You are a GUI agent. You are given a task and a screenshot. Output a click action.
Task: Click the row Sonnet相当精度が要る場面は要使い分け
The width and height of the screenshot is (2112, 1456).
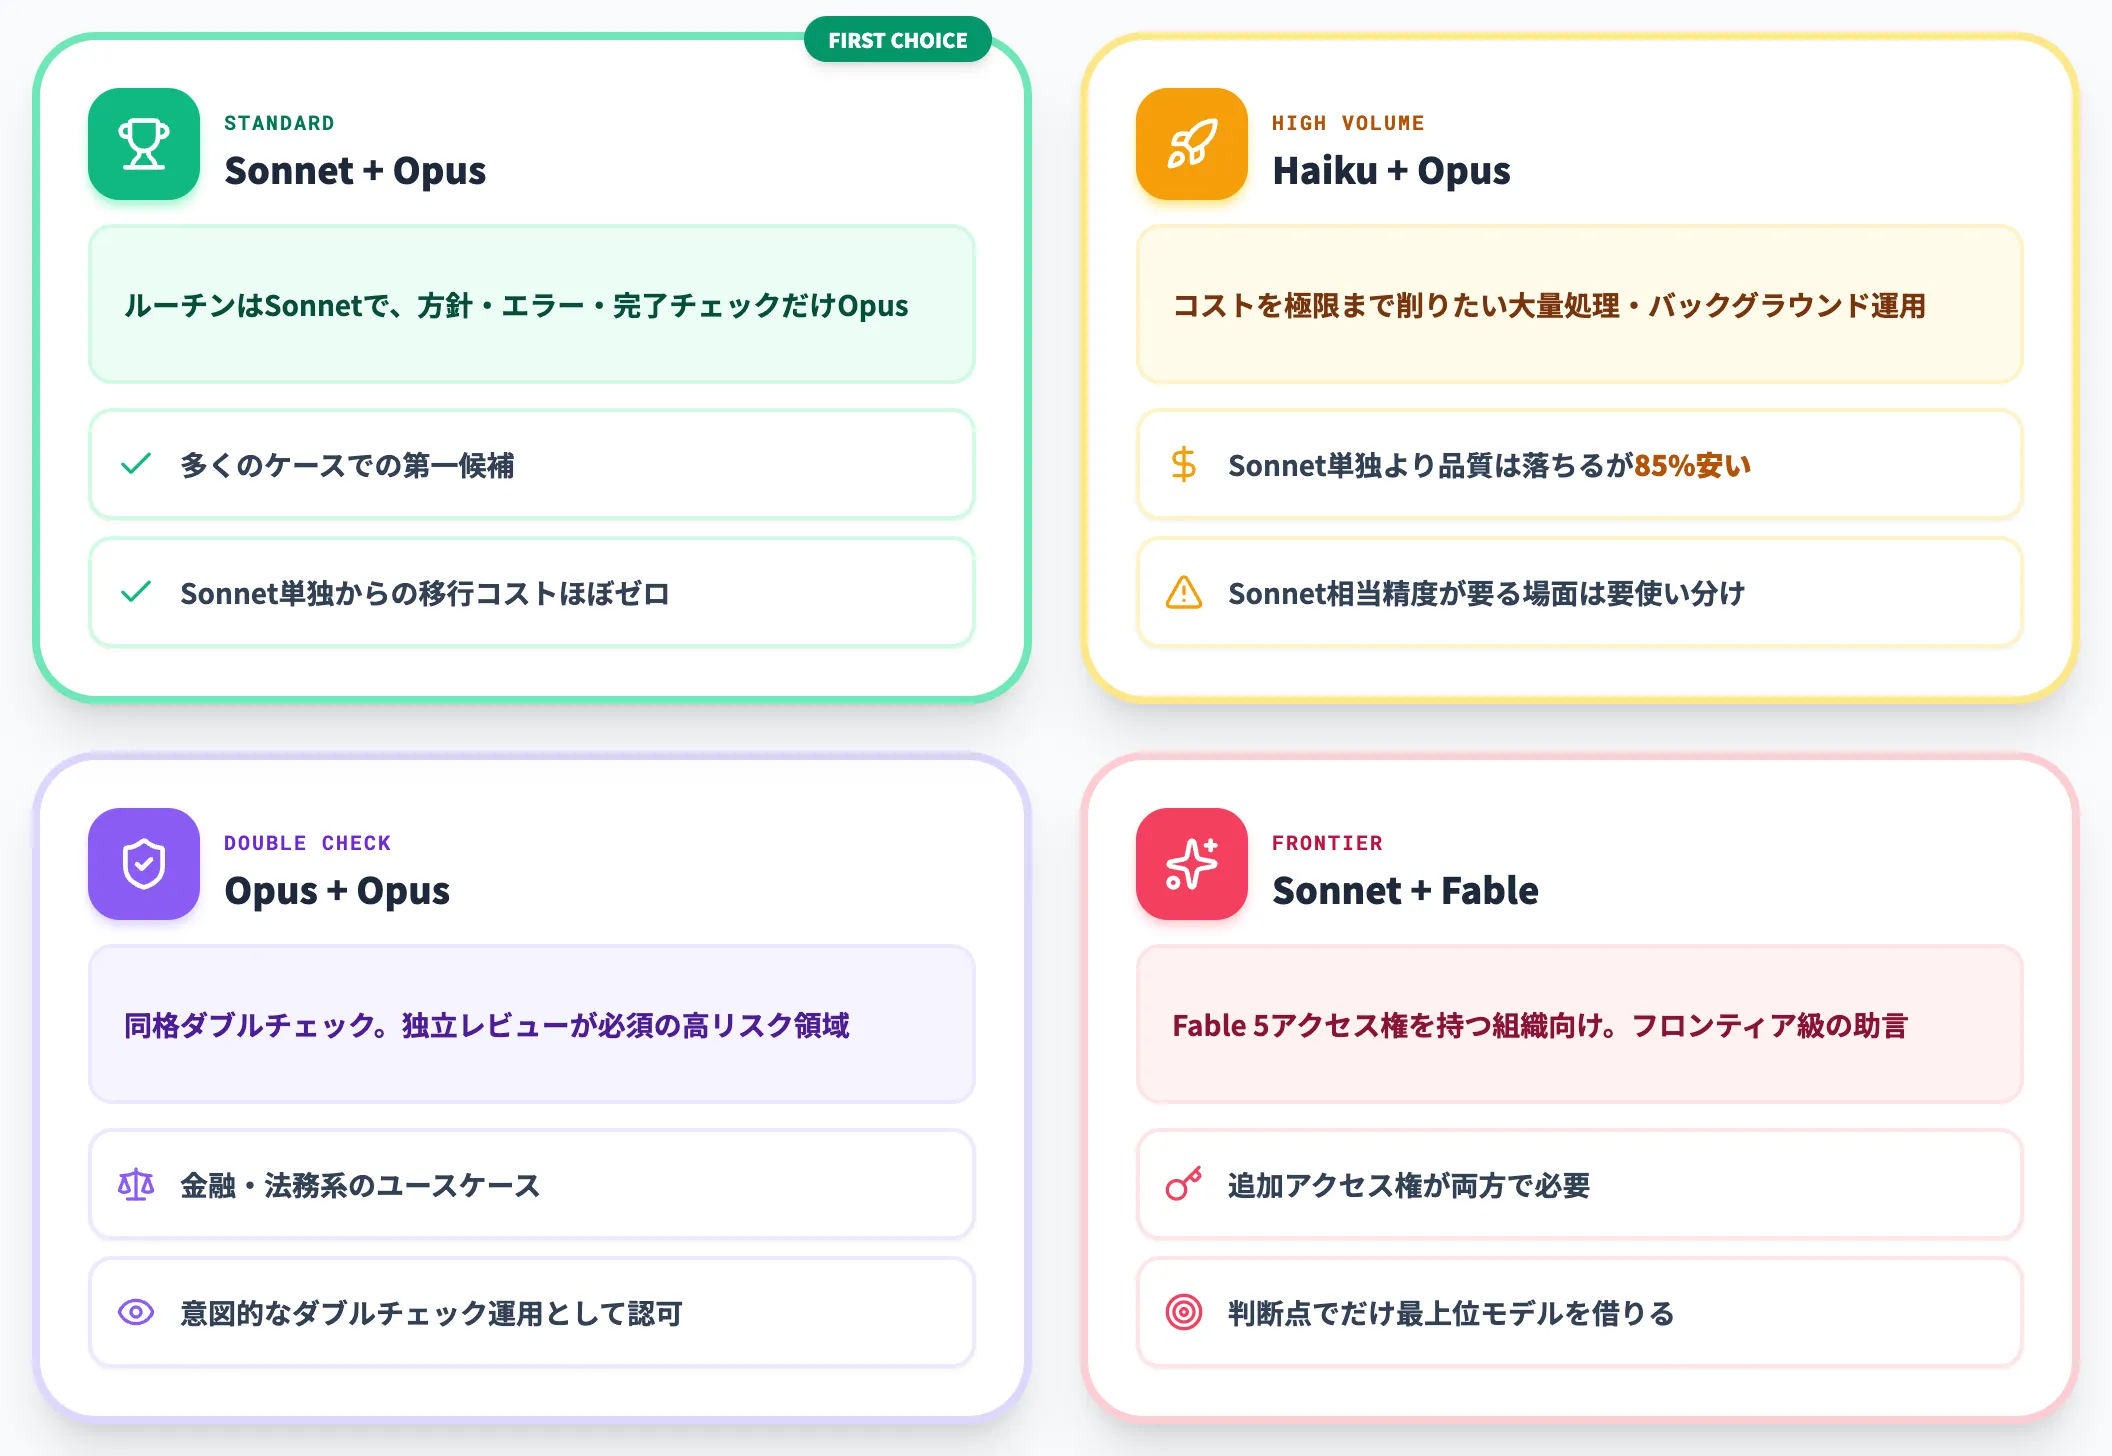click(1580, 592)
